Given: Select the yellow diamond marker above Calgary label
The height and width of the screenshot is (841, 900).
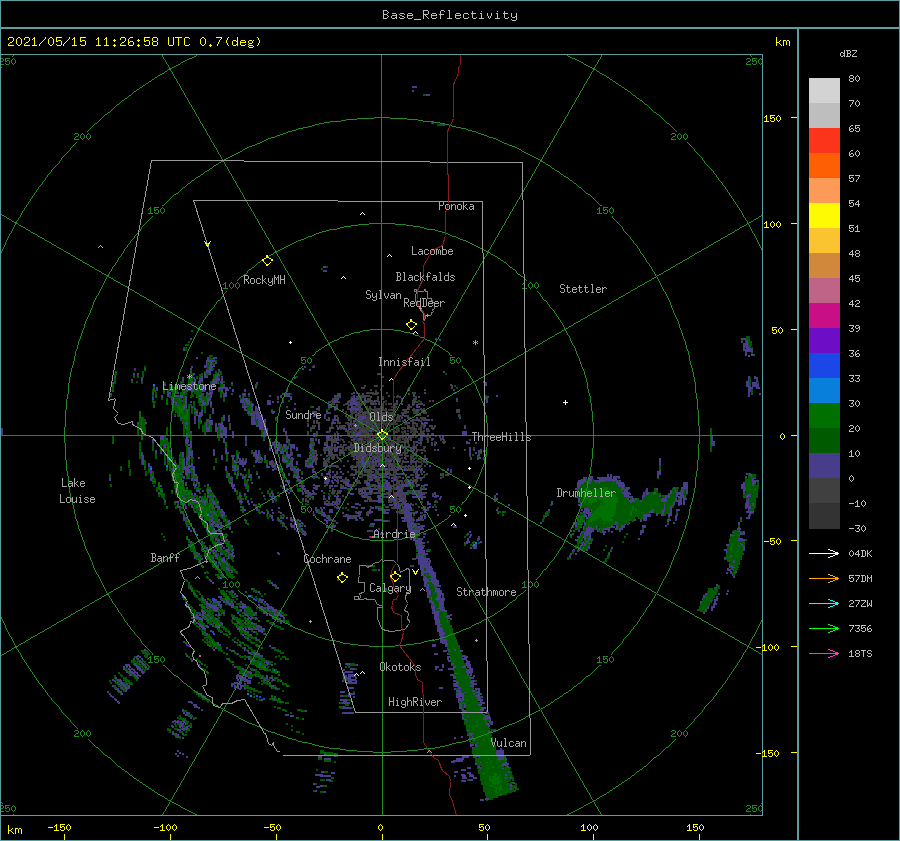Looking at the screenshot, I should (395, 576).
